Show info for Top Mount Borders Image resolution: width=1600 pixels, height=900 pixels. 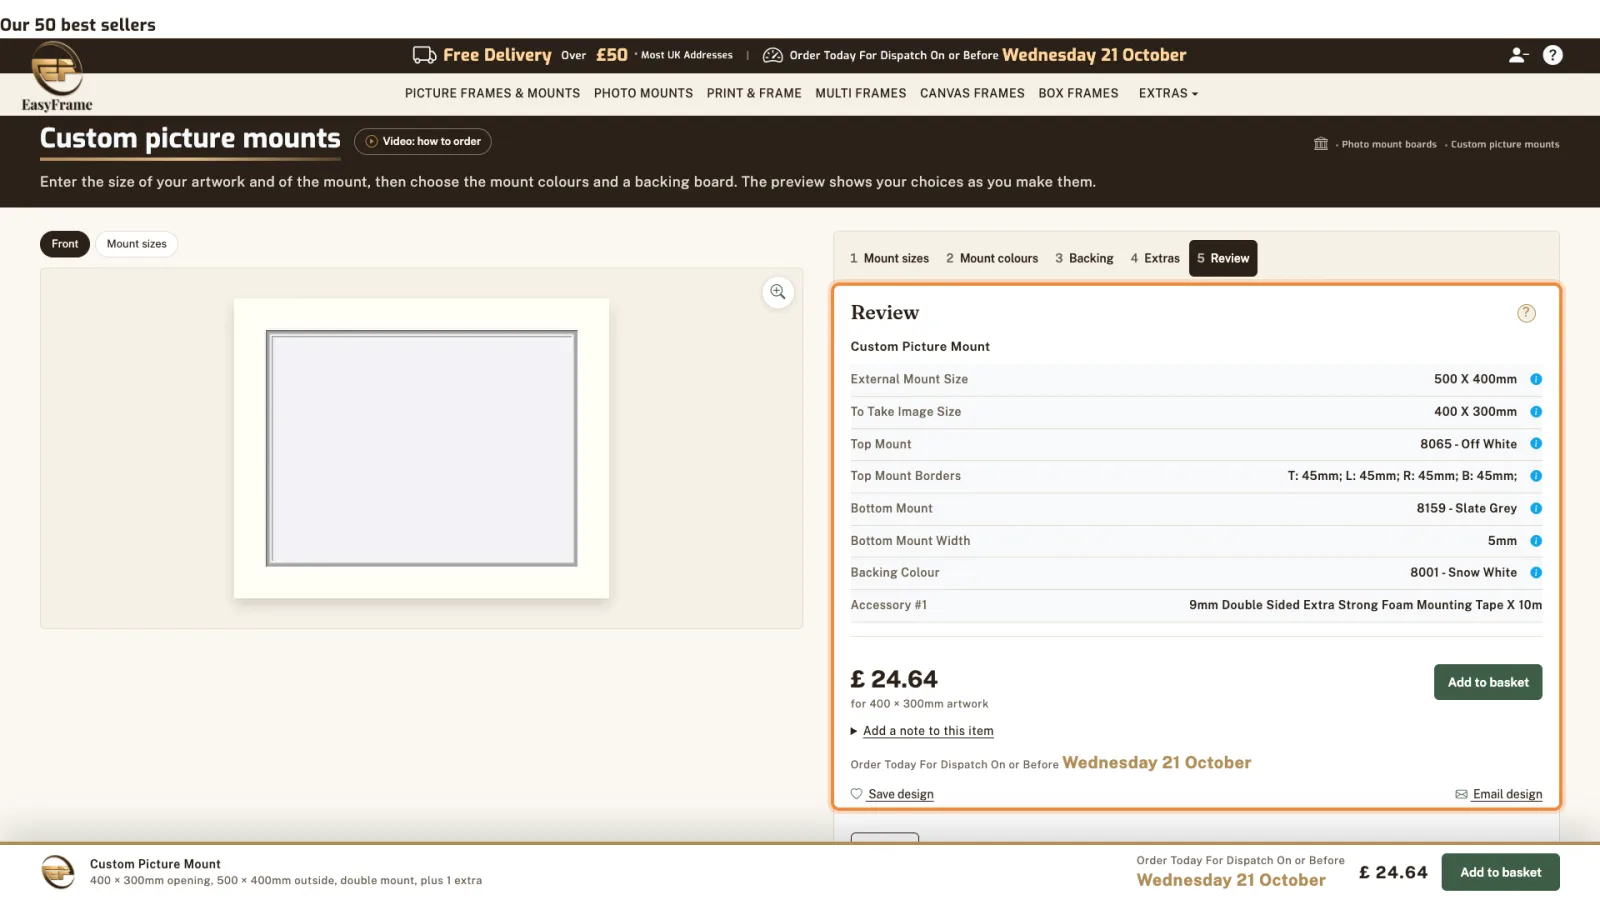[1536, 476]
